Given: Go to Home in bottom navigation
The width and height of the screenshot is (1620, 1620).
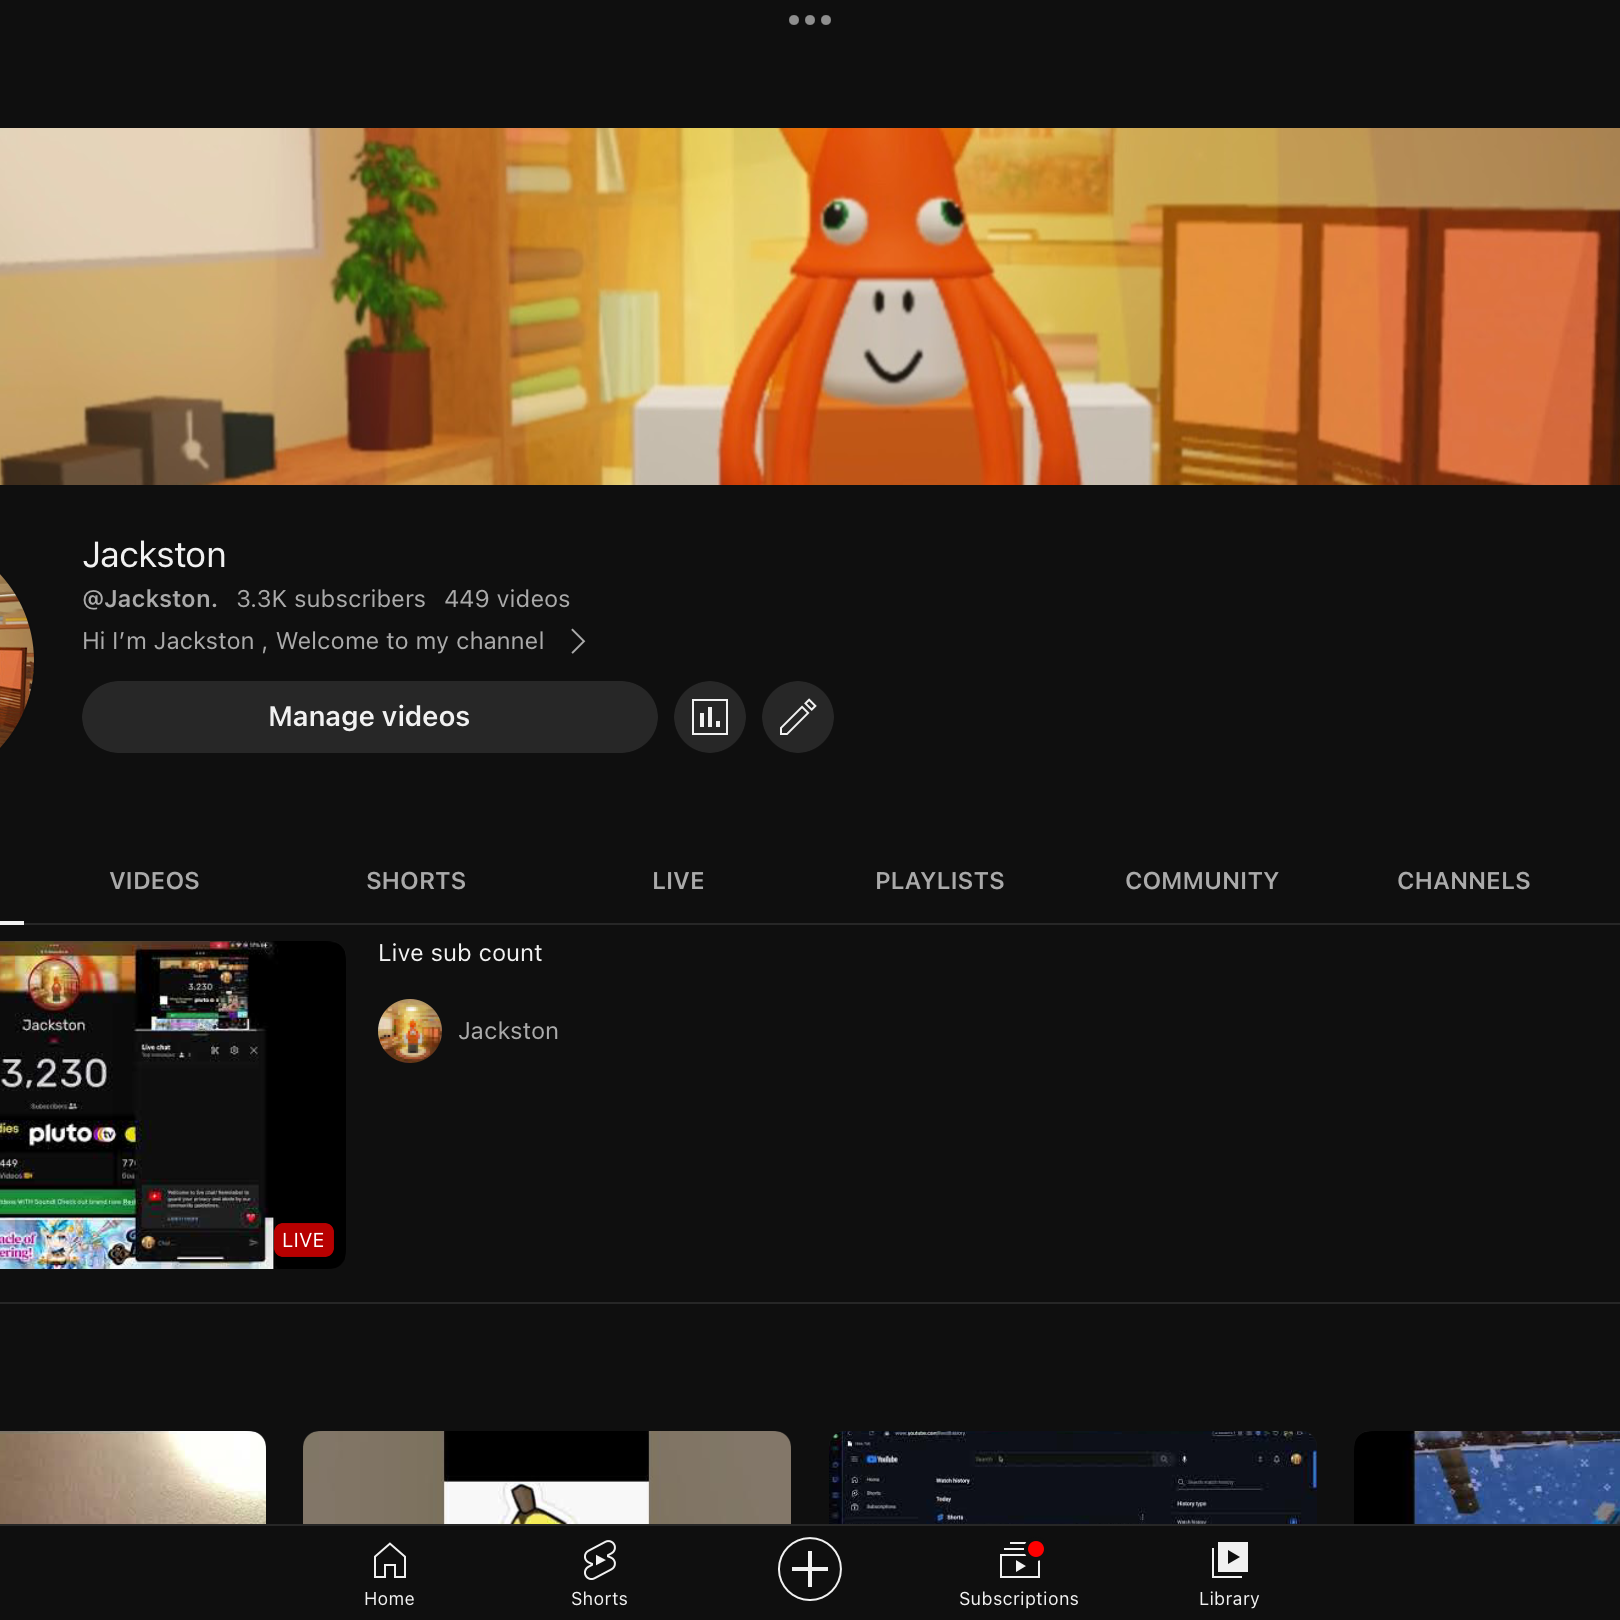Looking at the screenshot, I should 389,1574.
